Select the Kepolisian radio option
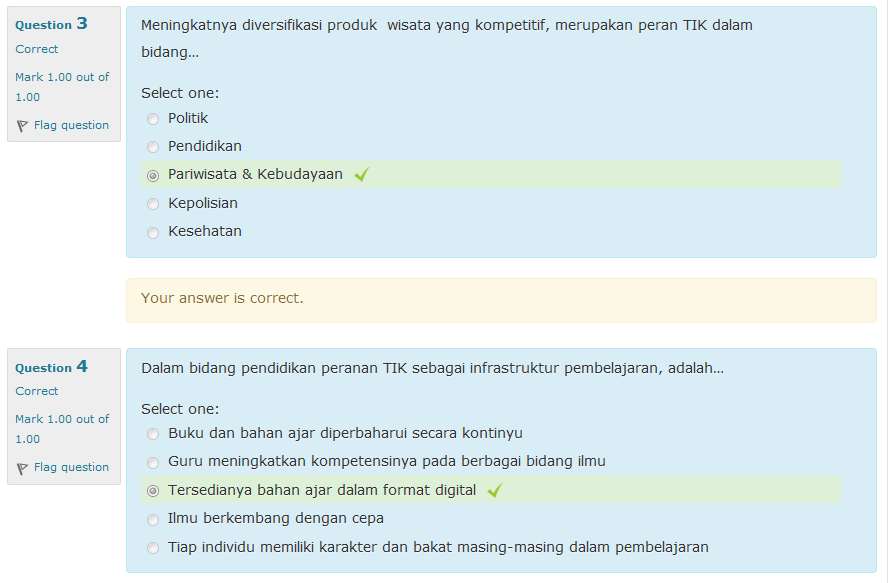 click(153, 204)
